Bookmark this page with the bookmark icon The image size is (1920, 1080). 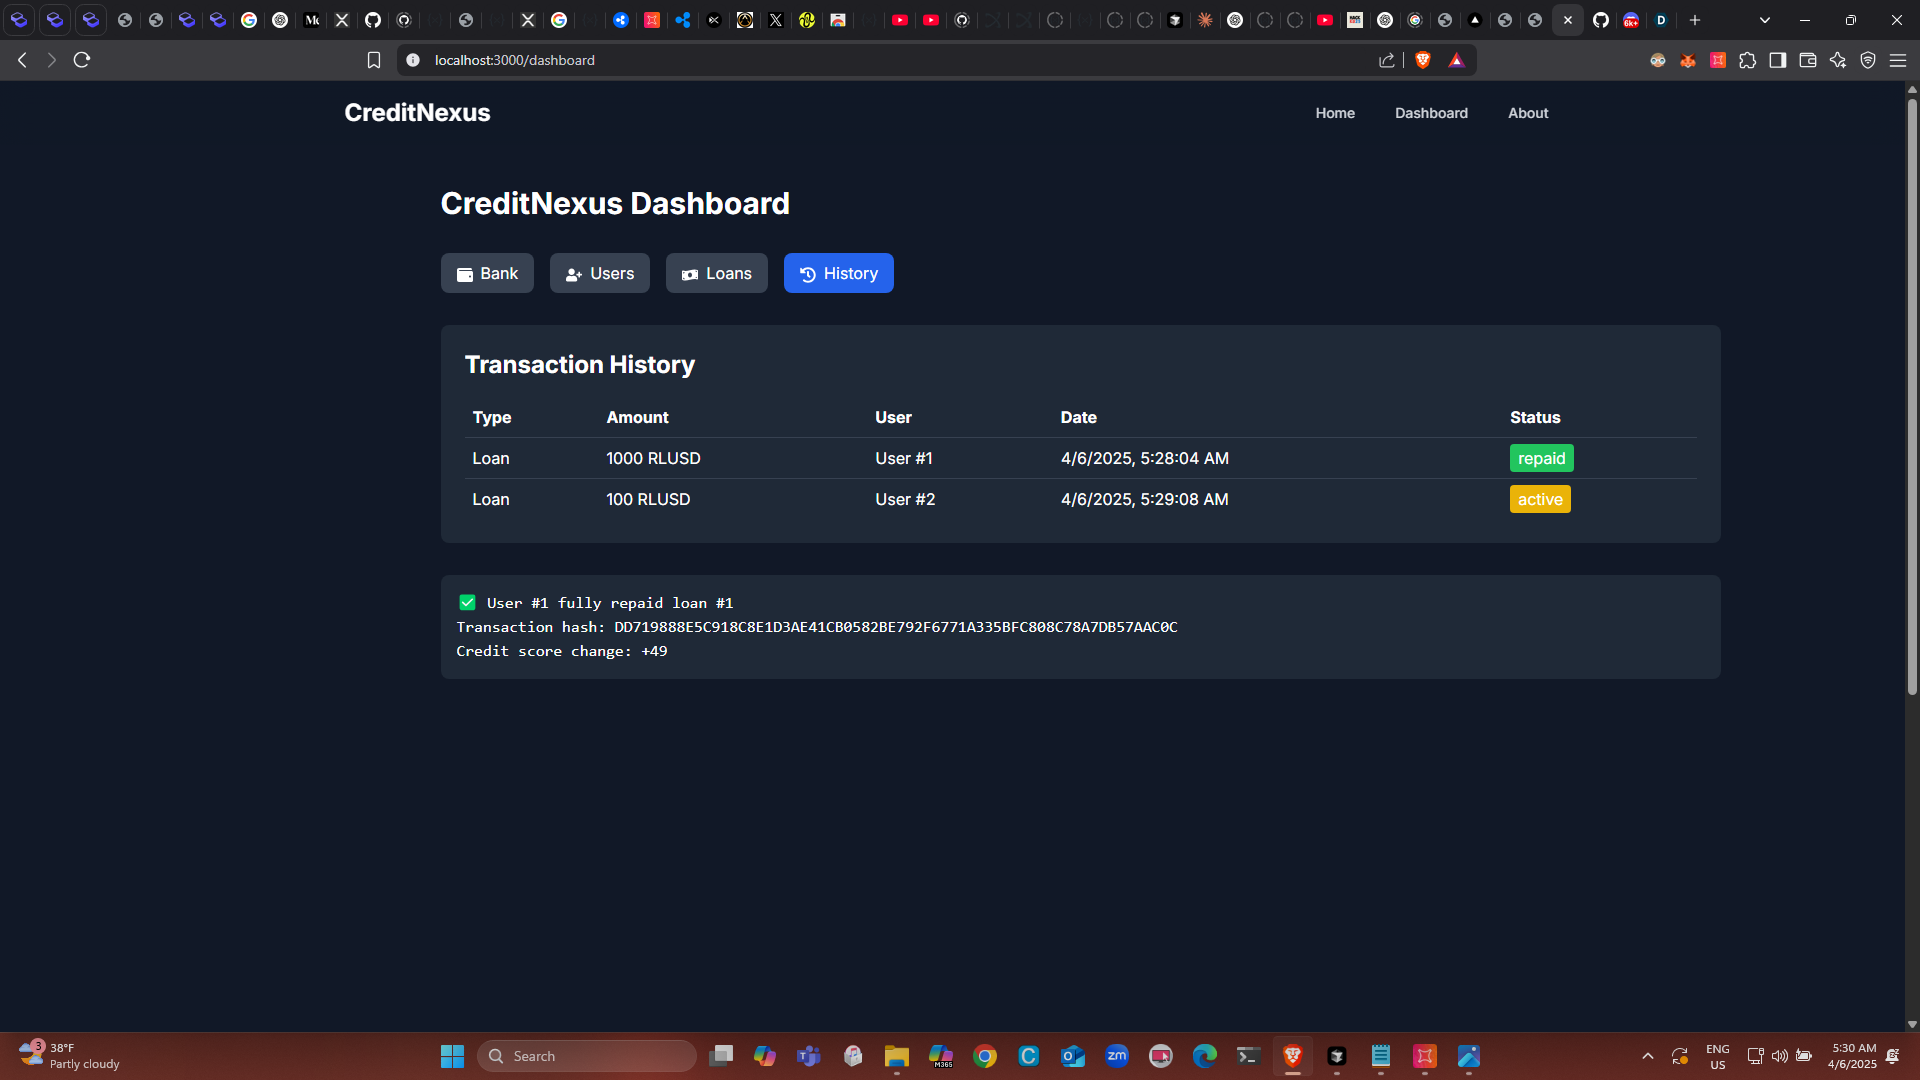coord(374,60)
